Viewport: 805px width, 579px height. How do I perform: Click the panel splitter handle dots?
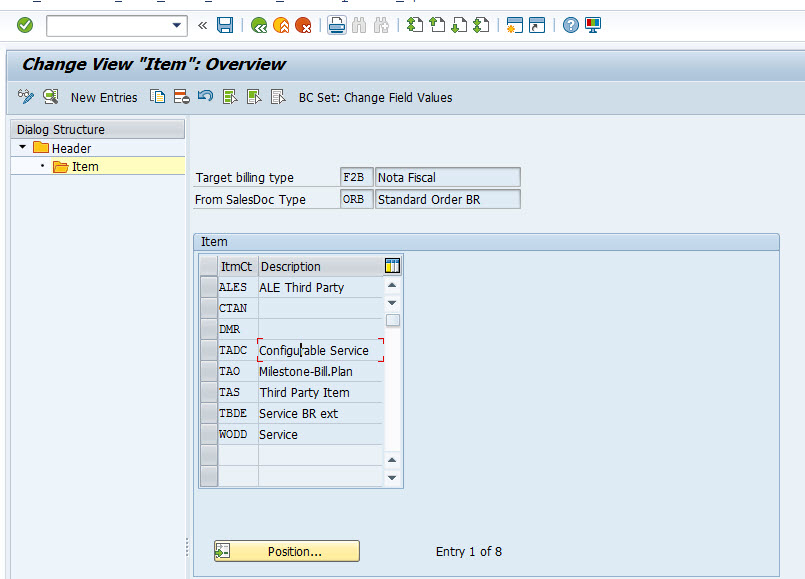(187, 547)
